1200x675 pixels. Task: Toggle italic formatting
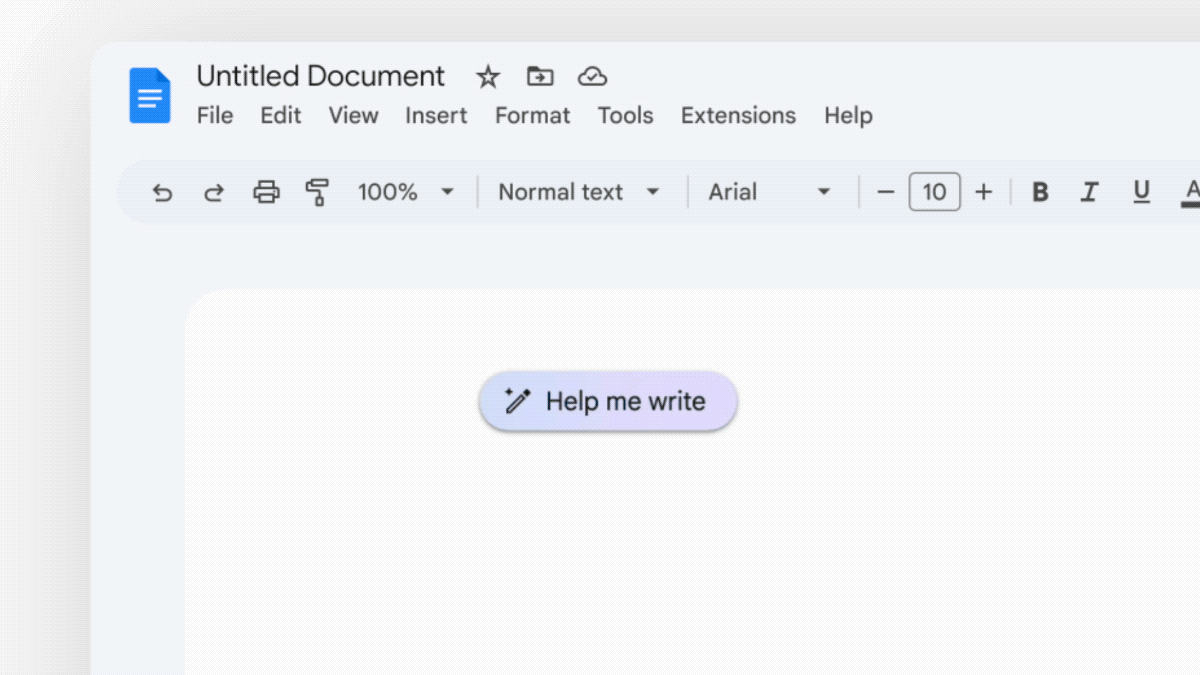pyautogui.click(x=1090, y=191)
